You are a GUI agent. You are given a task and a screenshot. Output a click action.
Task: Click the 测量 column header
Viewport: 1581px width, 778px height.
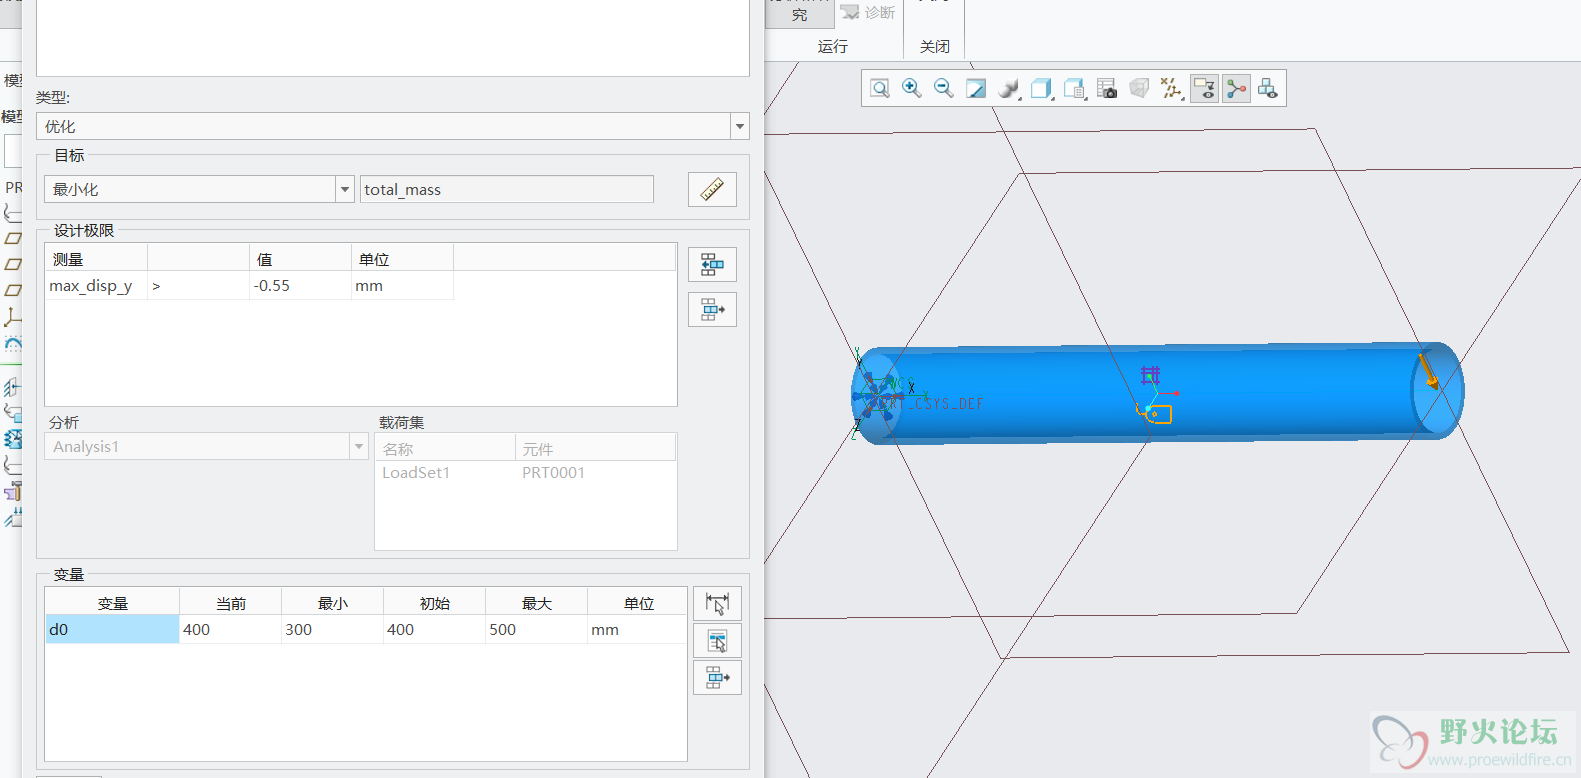96,258
